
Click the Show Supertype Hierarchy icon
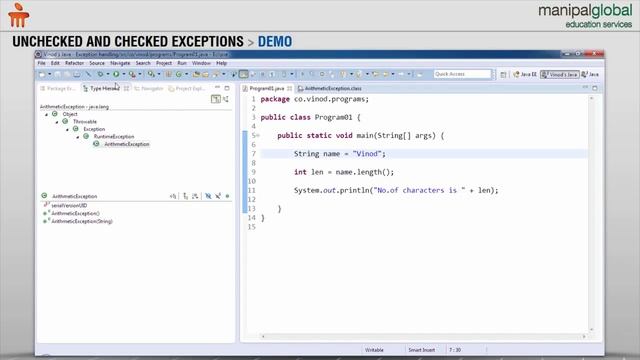pyautogui.click(x=226, y=99)
